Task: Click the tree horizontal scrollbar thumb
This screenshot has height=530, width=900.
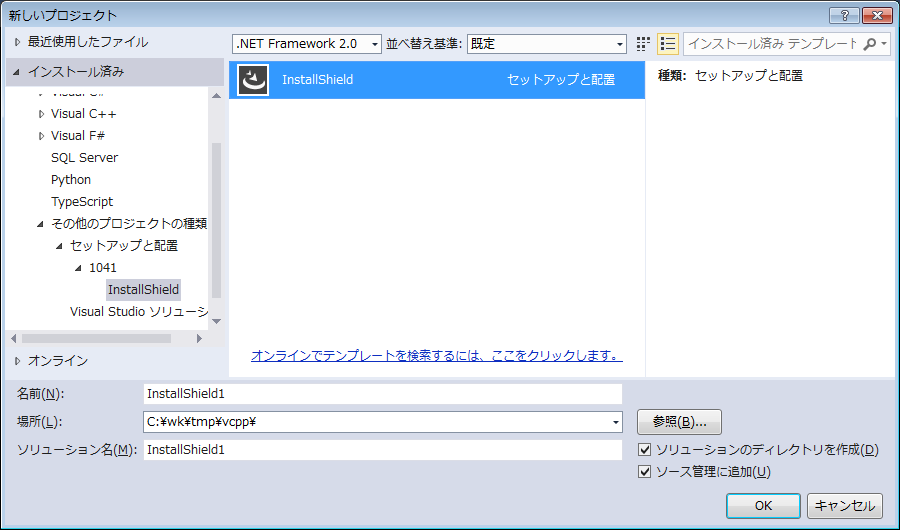Action: coord(96,339)
